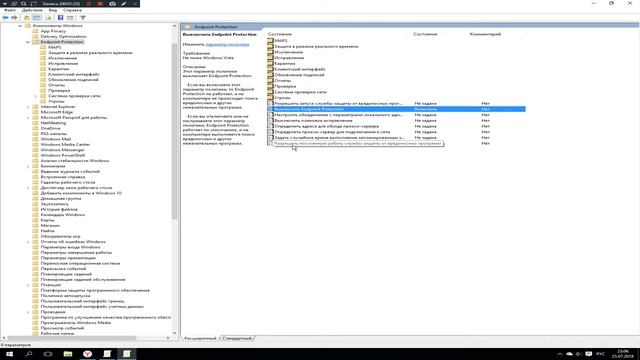Screen dimensions: 640x360
Task: Expand the Проводник tree node
Action: coord(28,312)
